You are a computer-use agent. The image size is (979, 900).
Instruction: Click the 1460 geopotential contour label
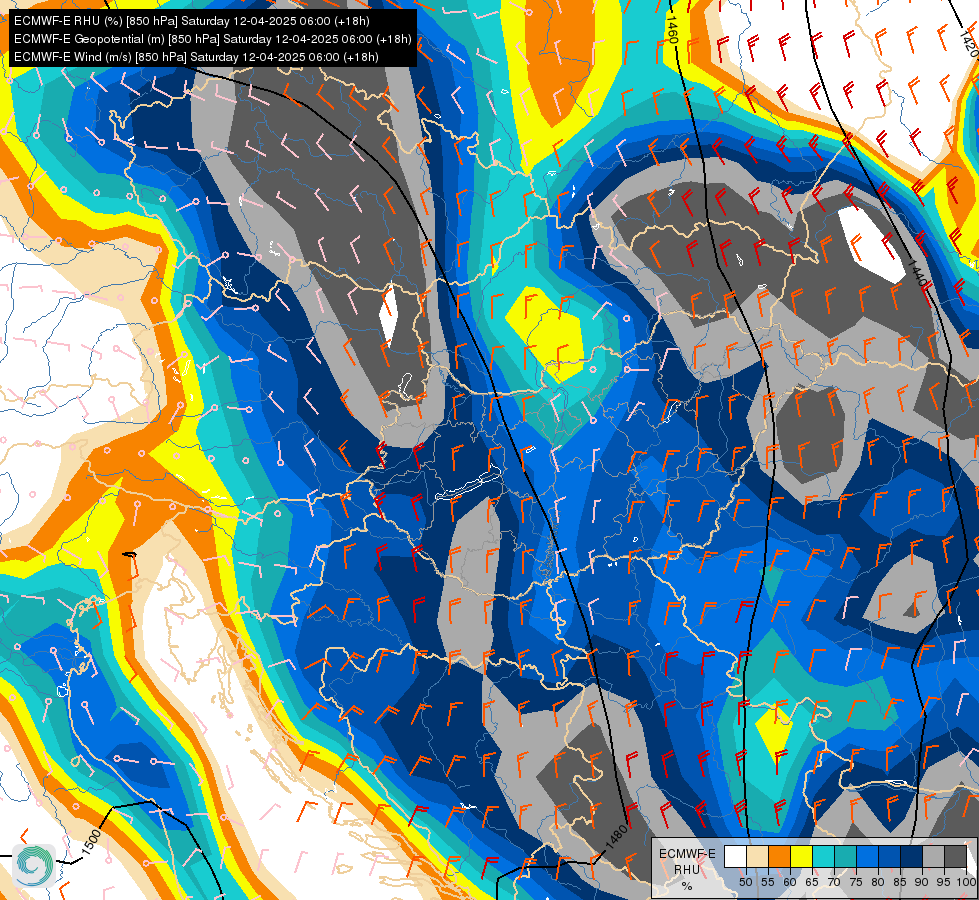672,29
